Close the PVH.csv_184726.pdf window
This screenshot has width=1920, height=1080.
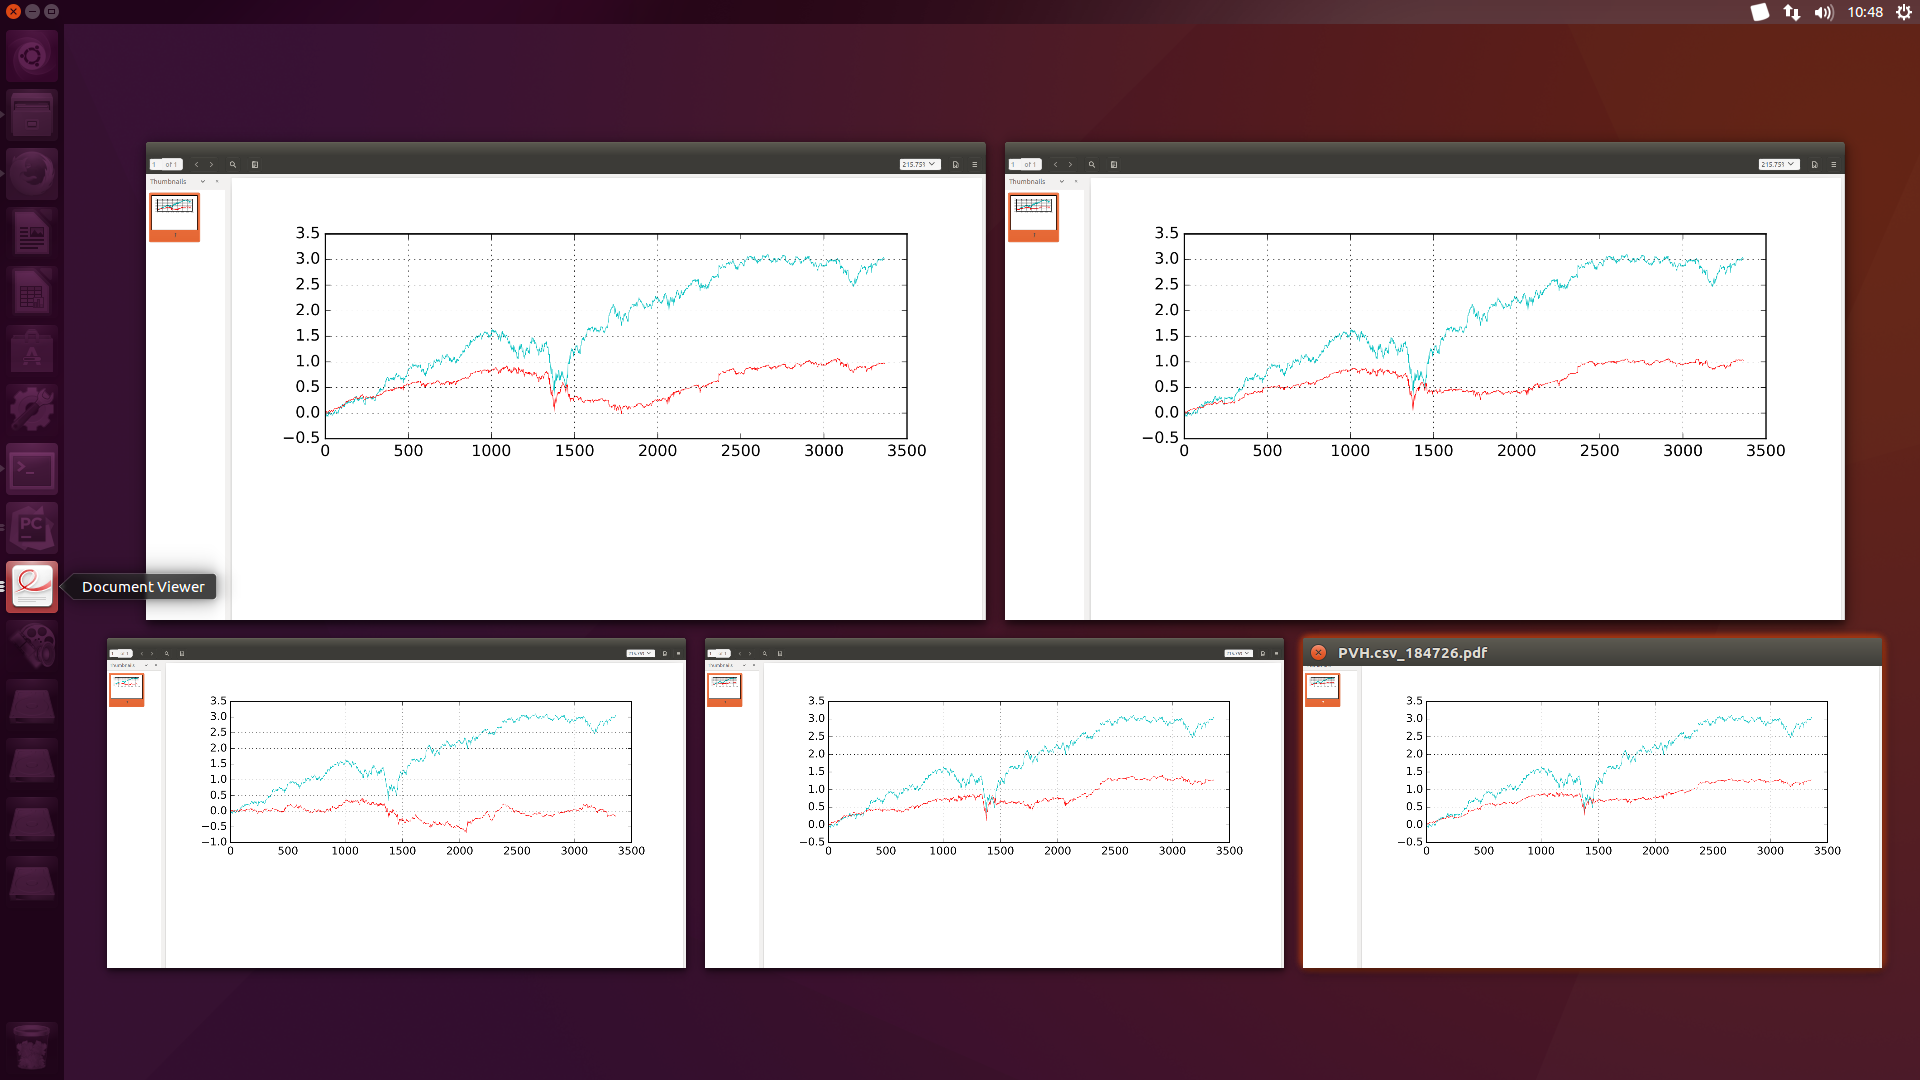point(1318,653)
